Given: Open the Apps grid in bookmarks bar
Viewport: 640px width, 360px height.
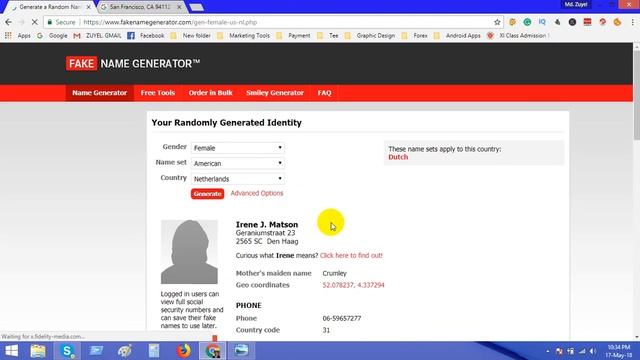Looking at the screenshot, I should (x=18, y=36).
